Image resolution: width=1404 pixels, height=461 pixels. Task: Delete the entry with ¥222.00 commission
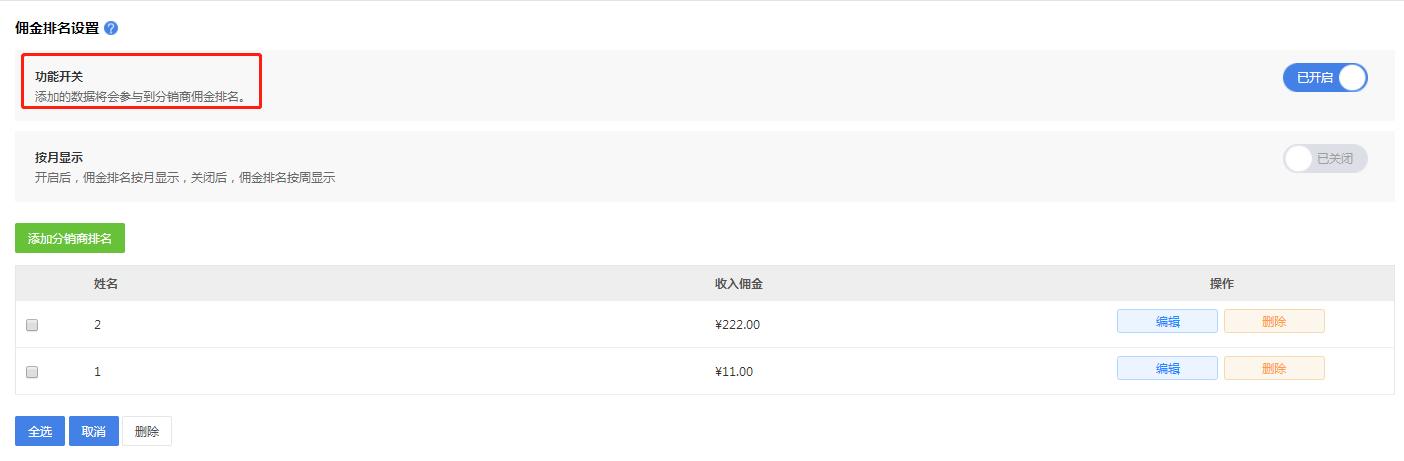point(1273,321)
